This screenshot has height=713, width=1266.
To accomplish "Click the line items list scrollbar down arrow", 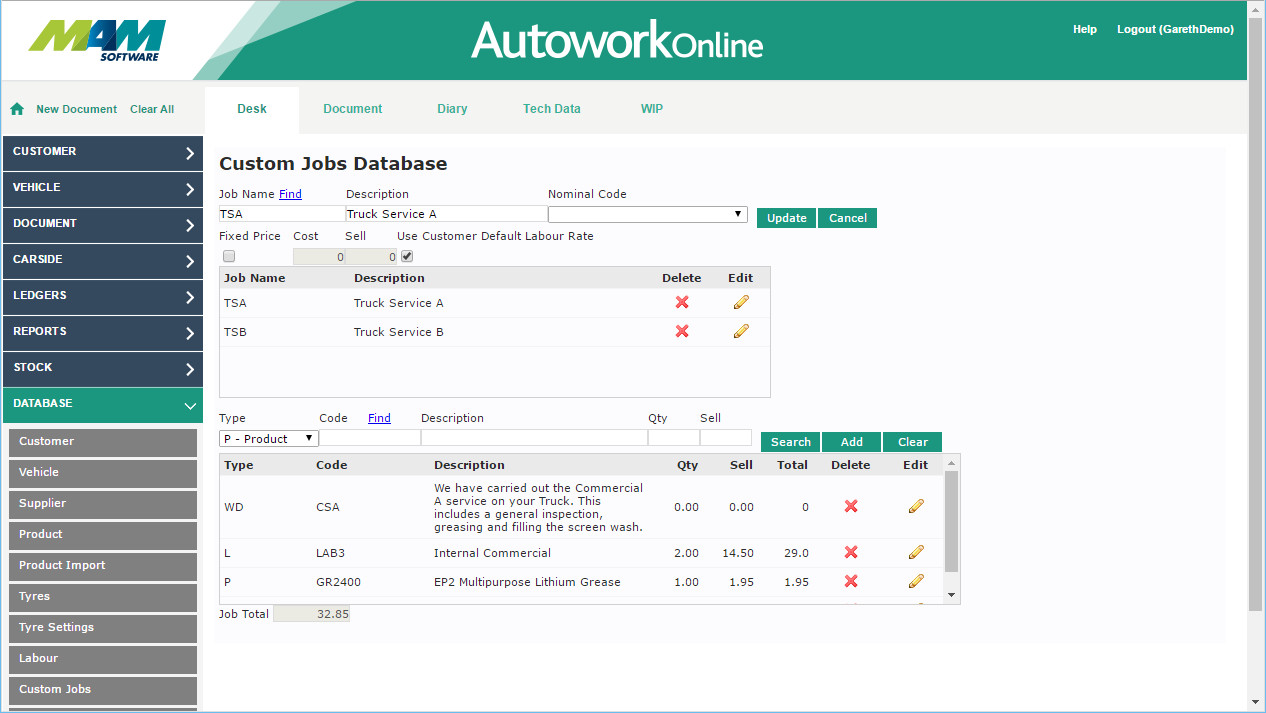I will point(951,595).
